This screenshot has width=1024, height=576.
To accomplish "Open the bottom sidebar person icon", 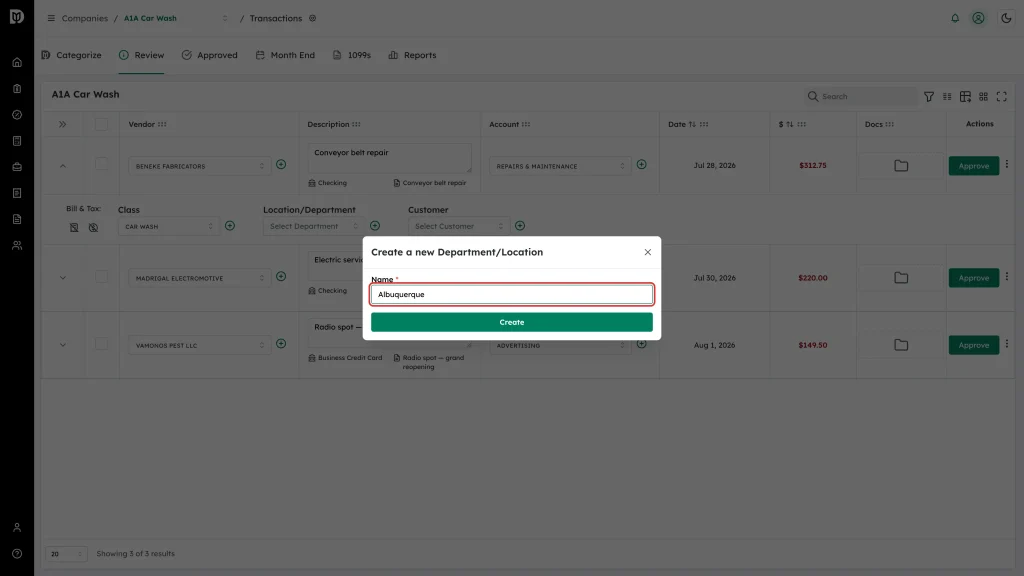I will (x=17, y=528).
